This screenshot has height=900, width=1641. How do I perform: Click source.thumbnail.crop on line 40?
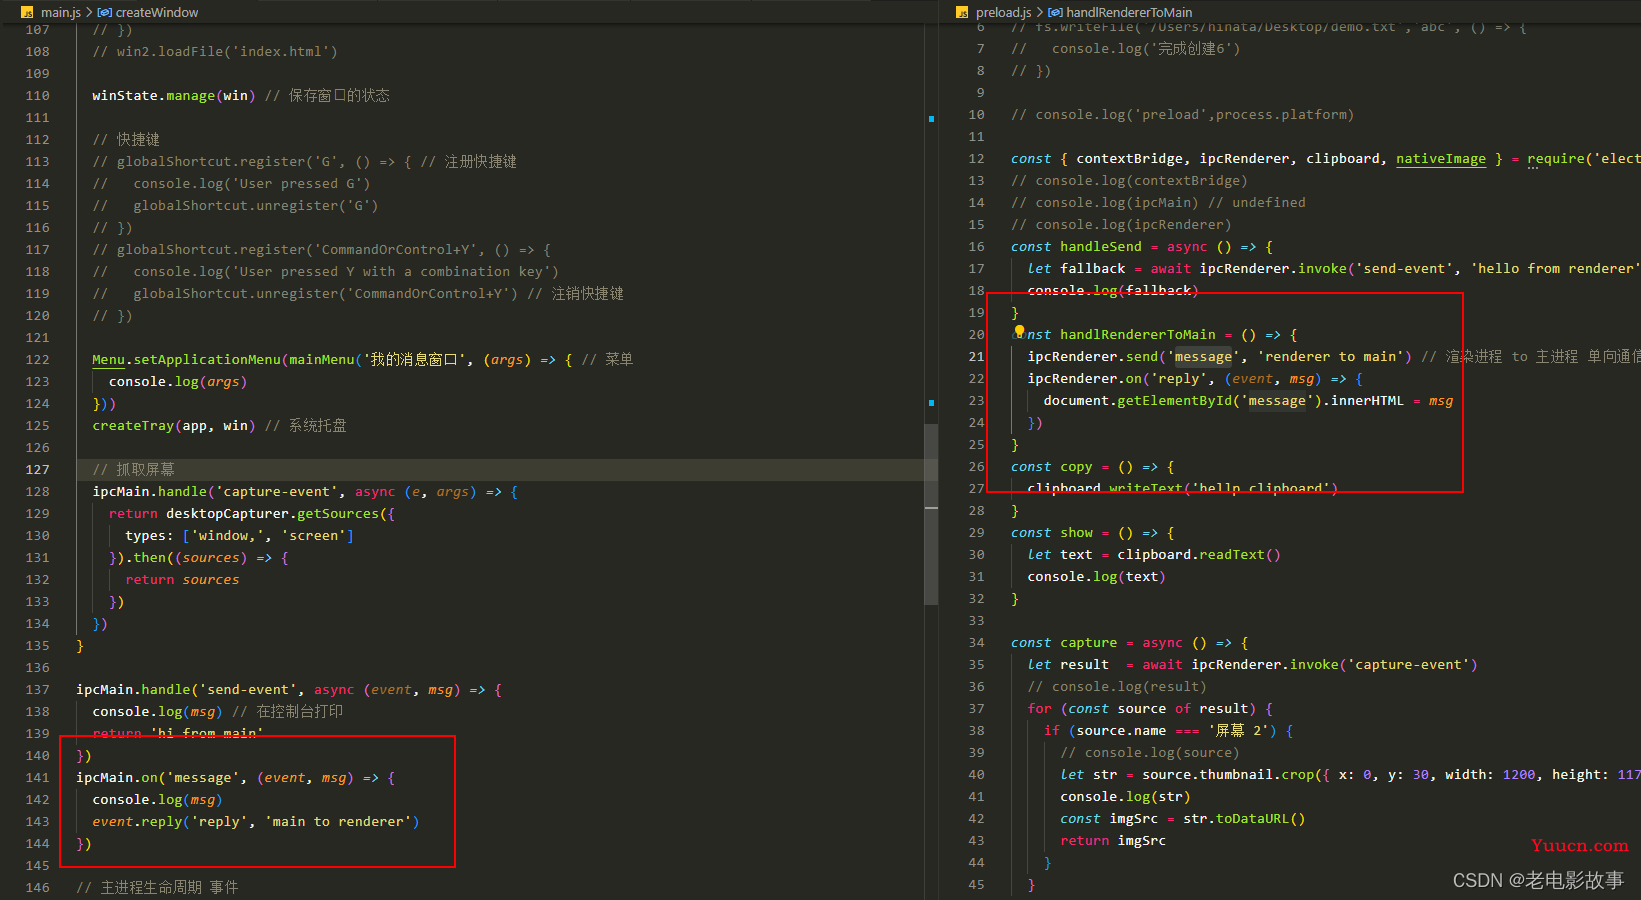1228,775
